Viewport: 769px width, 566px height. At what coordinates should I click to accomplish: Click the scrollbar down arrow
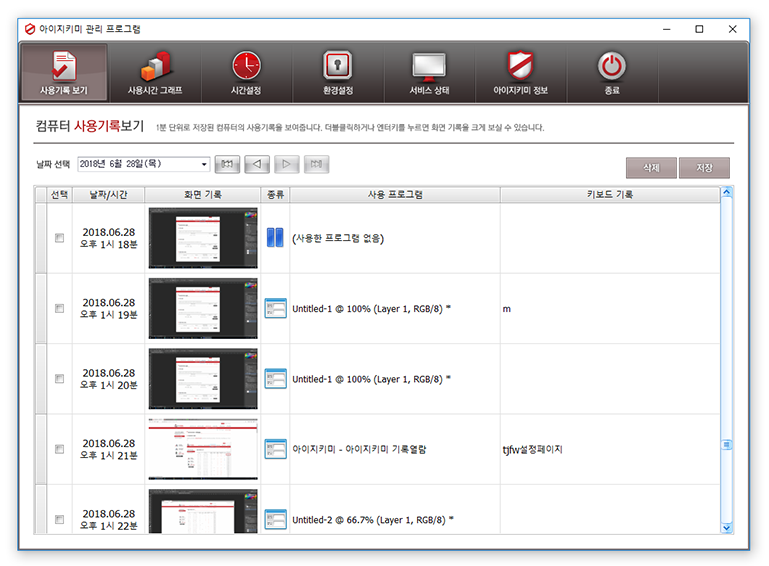(726, 528)
